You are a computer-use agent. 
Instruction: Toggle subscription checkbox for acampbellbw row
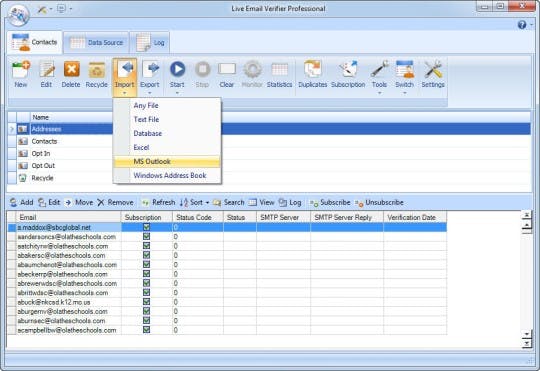click(x=146, y=330)
